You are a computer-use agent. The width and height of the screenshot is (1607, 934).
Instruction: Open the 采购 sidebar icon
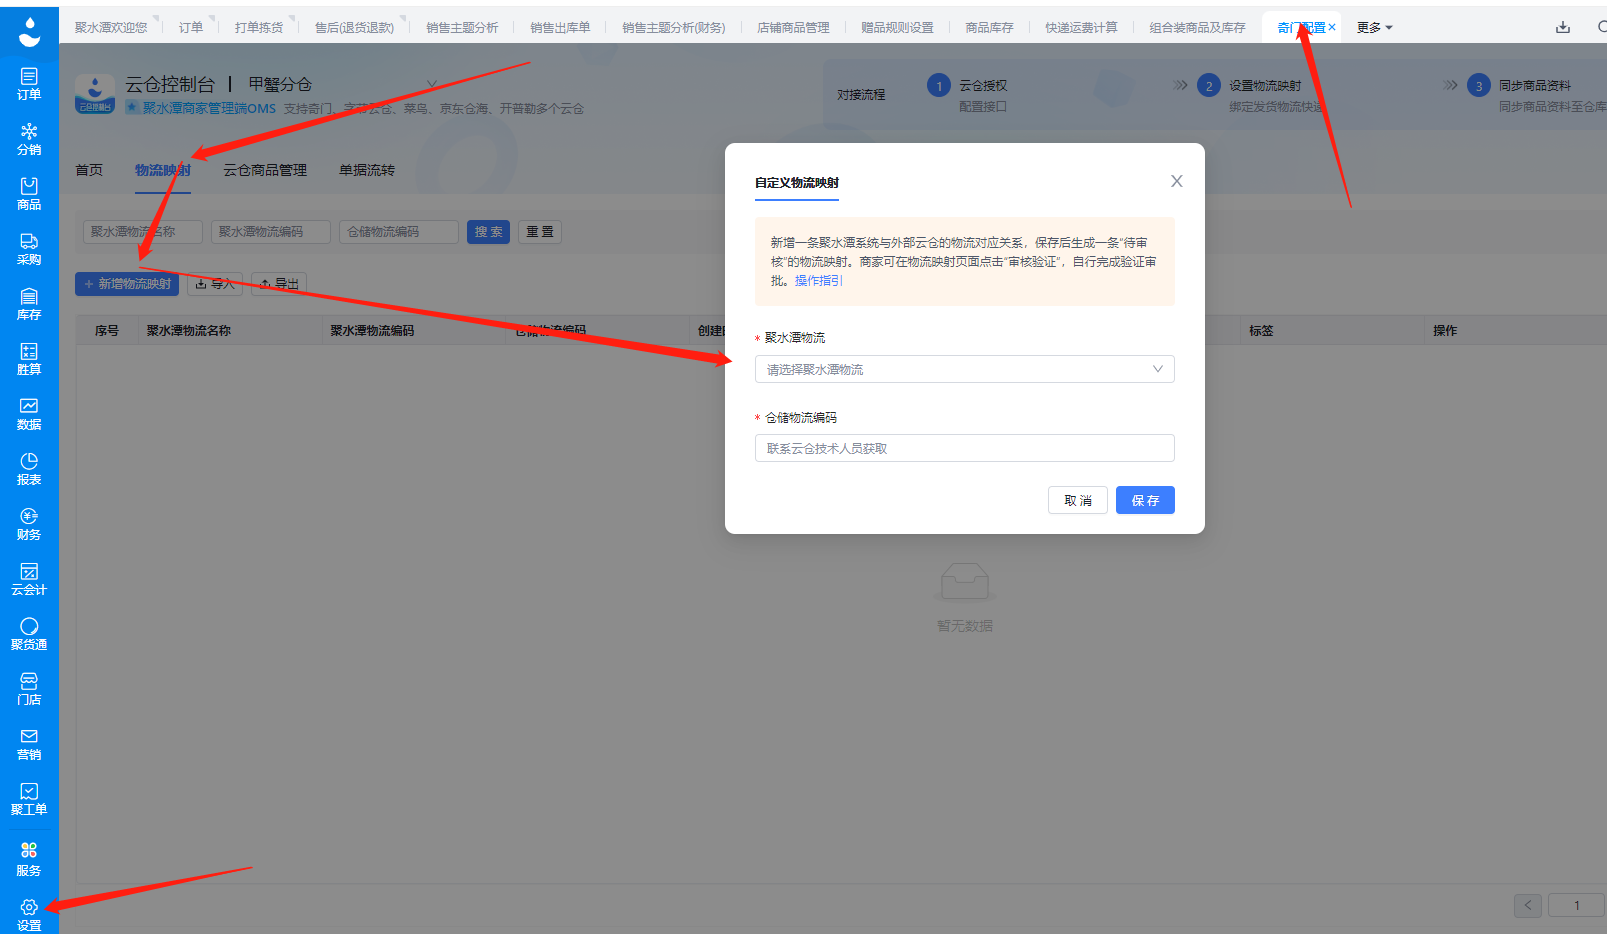point(29,249)
